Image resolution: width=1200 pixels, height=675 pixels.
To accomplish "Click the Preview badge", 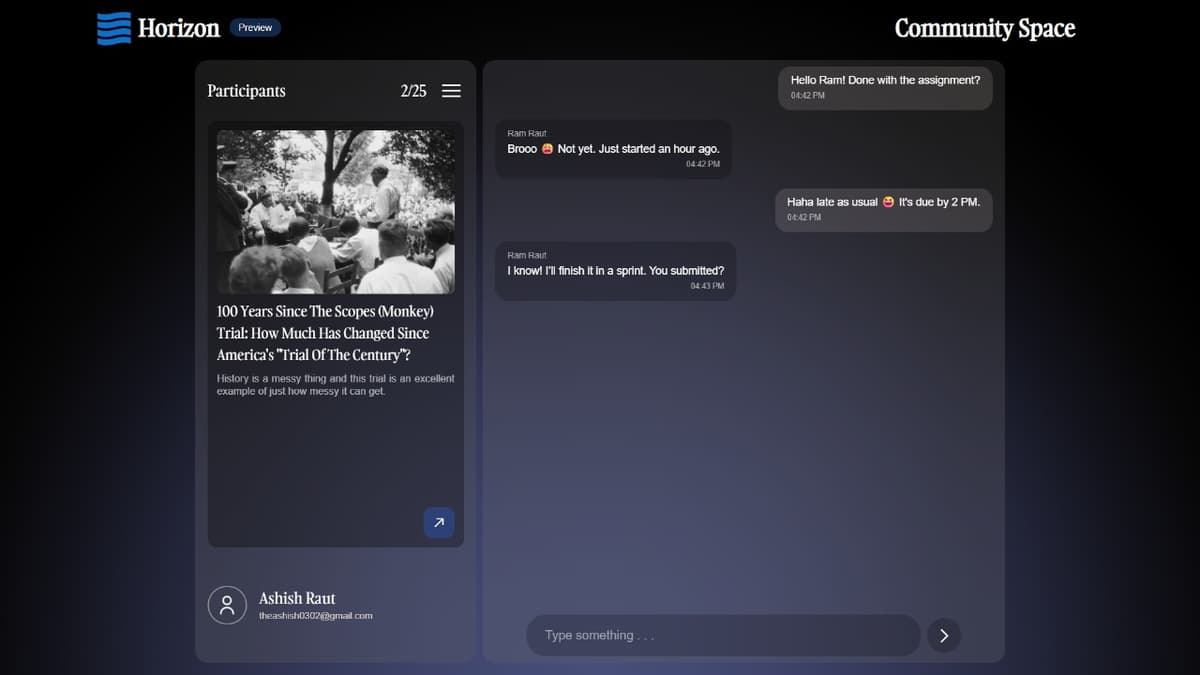I will point(255,28).
